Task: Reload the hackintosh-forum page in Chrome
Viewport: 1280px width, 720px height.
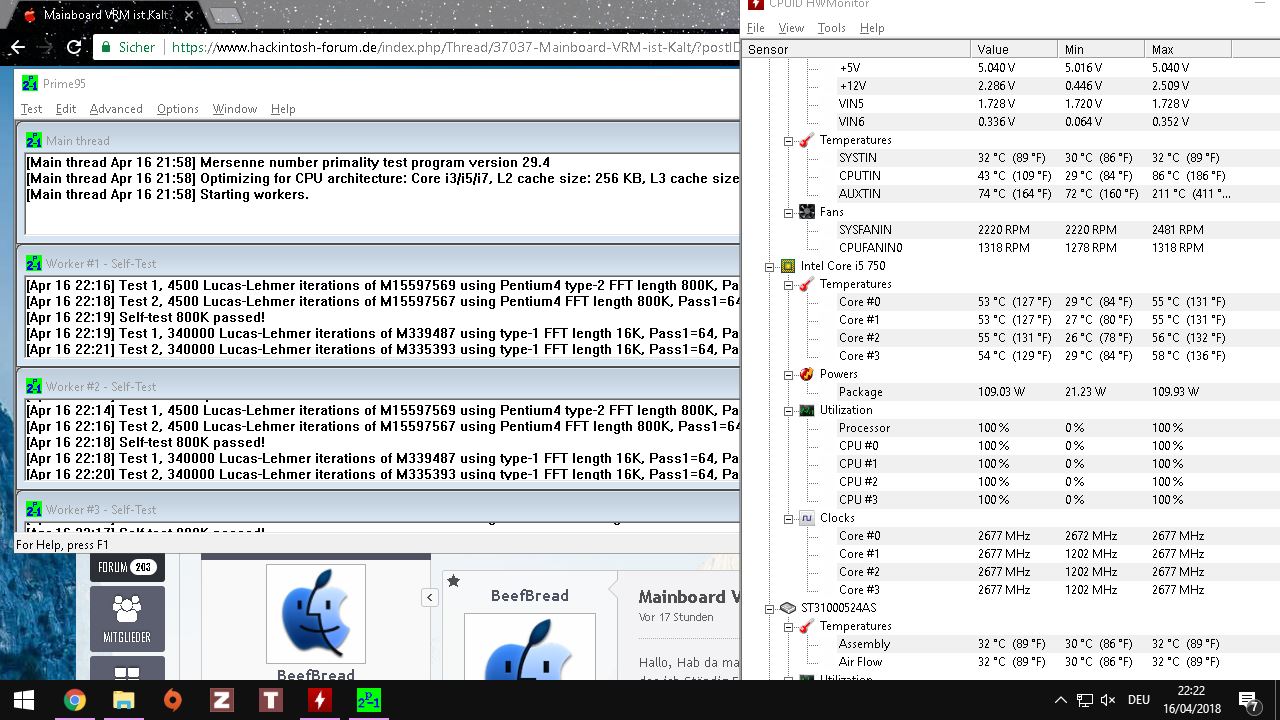Action: pyautogui.click(x=74, y=47)
